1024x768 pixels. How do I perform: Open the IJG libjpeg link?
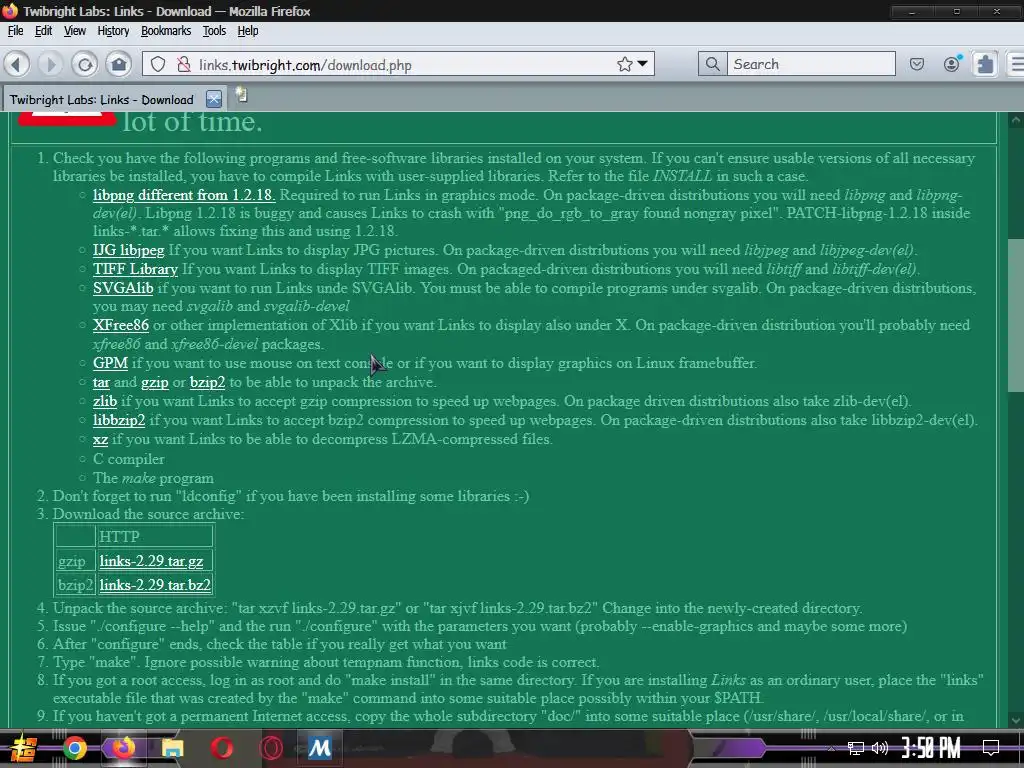(129, 250)
